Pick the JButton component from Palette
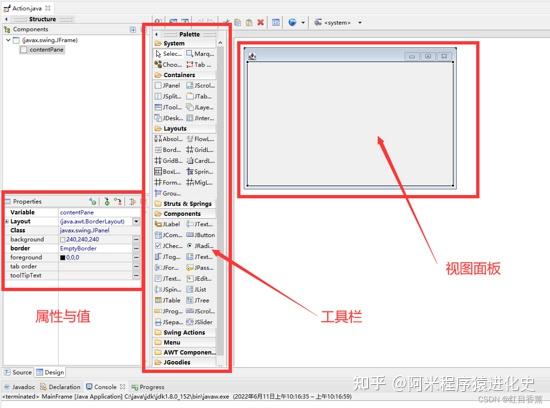Screen dimensions: 550x408 pyautogui.click(x=200, y=235)
